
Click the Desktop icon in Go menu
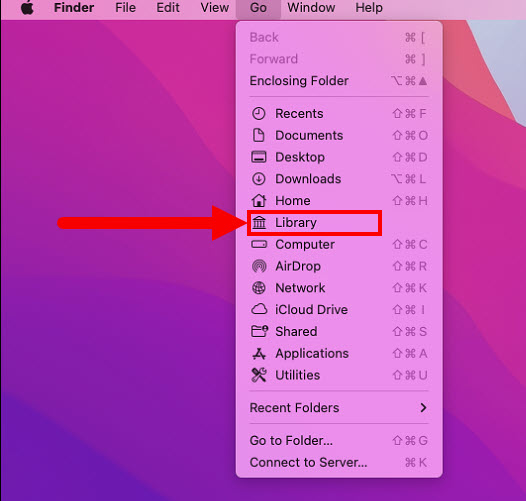tap(259, 157)
